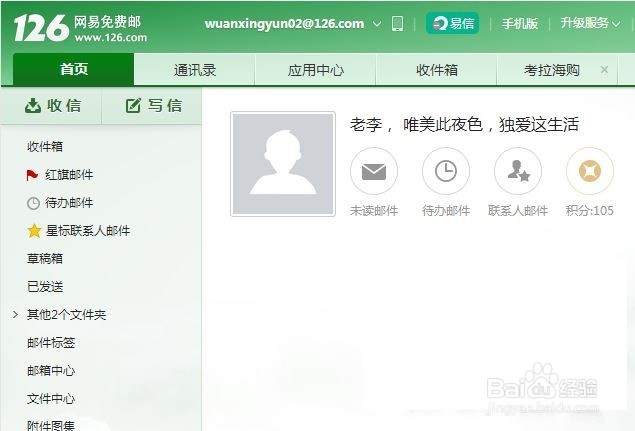The height and width of the screenshot is (431, 635).
Task: Click the 联系人邮件 label
Action: [518, 211]
